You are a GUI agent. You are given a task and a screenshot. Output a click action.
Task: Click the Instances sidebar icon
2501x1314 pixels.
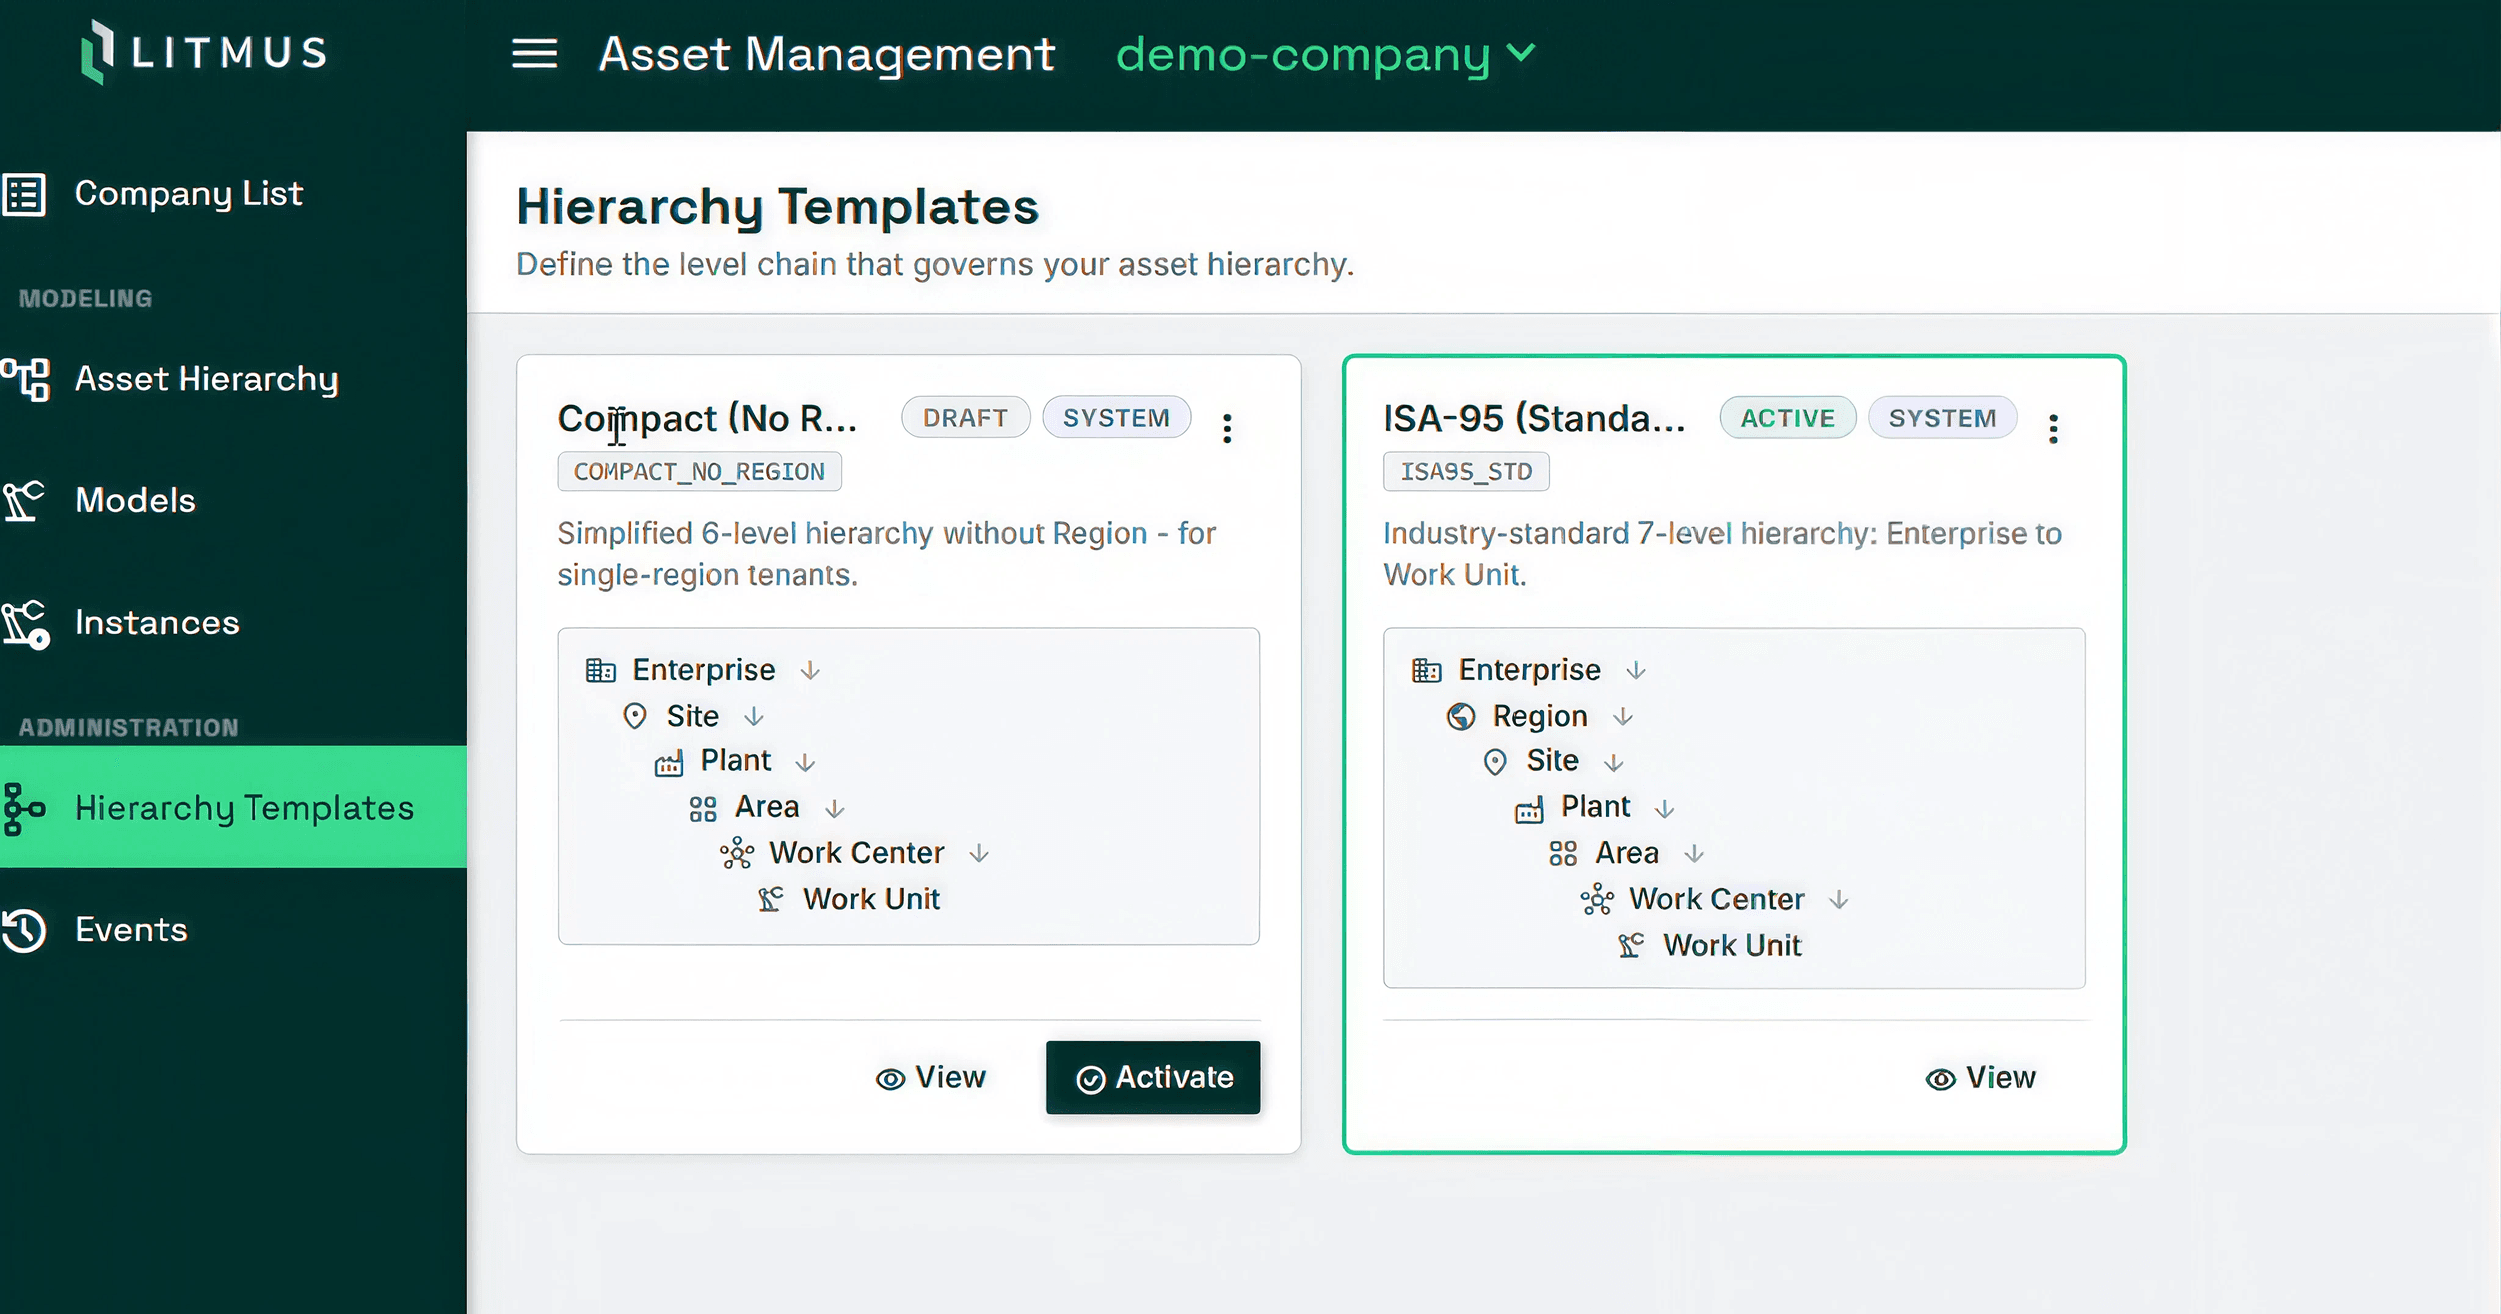click(26, 624)
